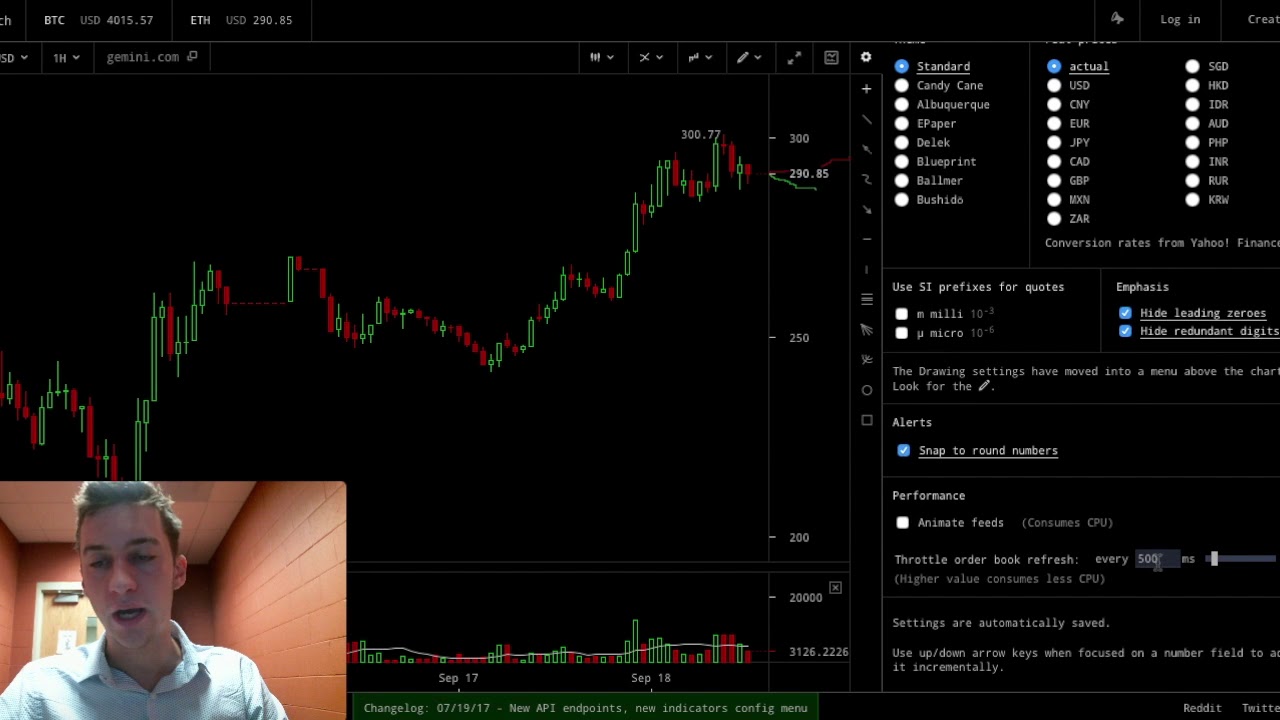Click the ETH USD 290.85 ticker

point(241,20)
